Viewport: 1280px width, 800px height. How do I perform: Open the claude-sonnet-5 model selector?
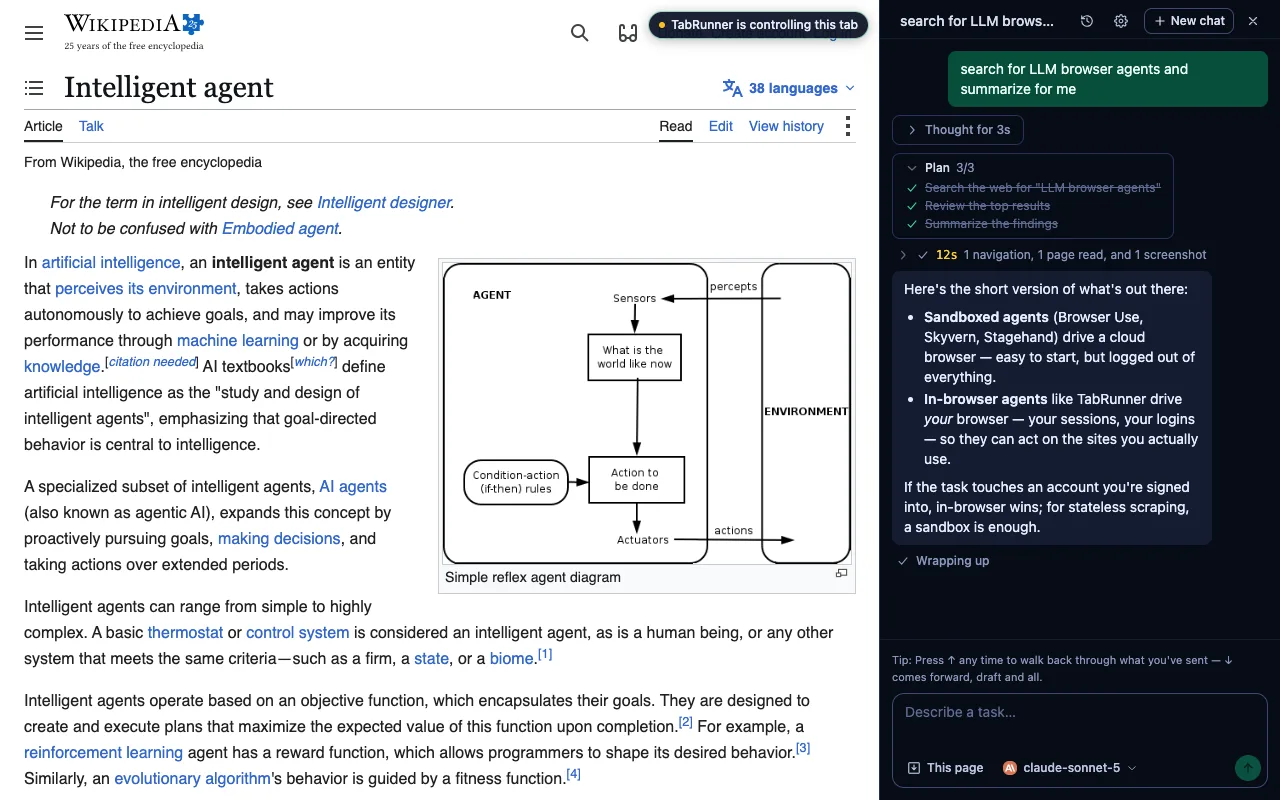point(1070,768)
